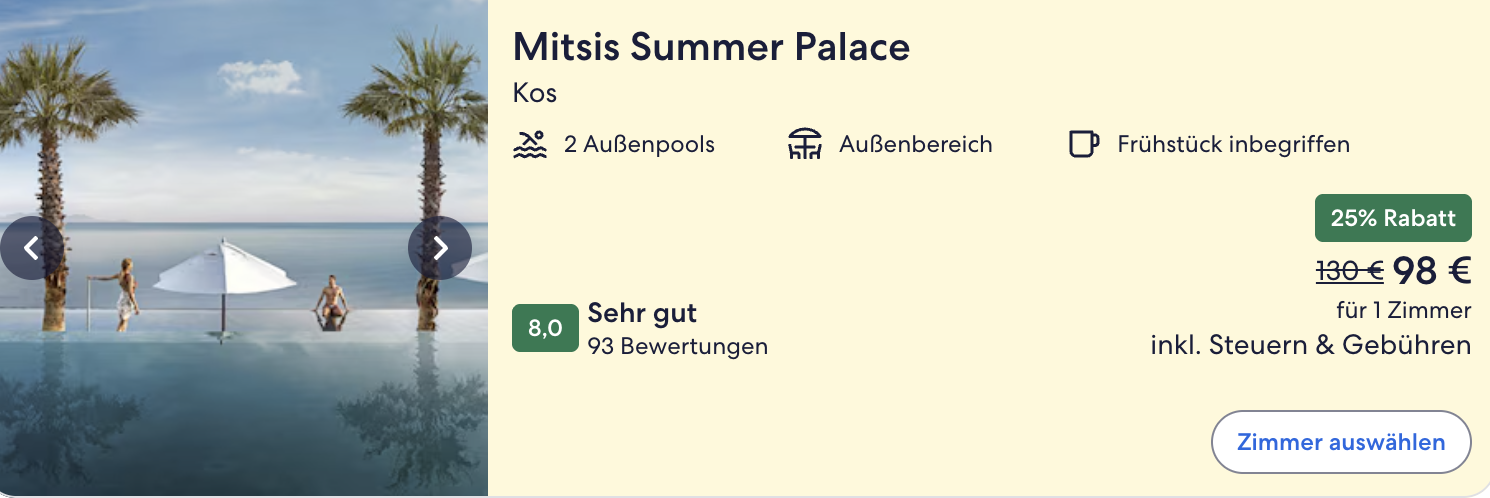Screen dimensions: 1490x498
Task: Click the crossed-out 130 € price
Action: point(1349,271)
